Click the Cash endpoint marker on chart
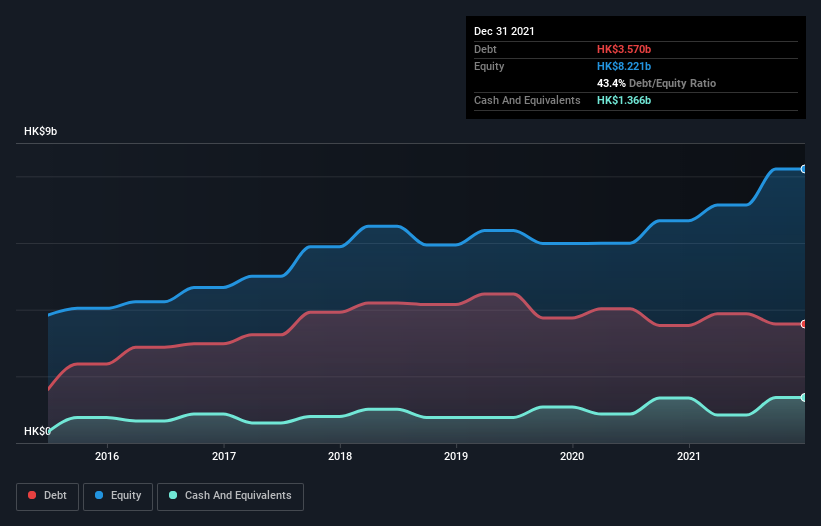The width and height of the screenshot is (821, 526). [x=804, y=397]
